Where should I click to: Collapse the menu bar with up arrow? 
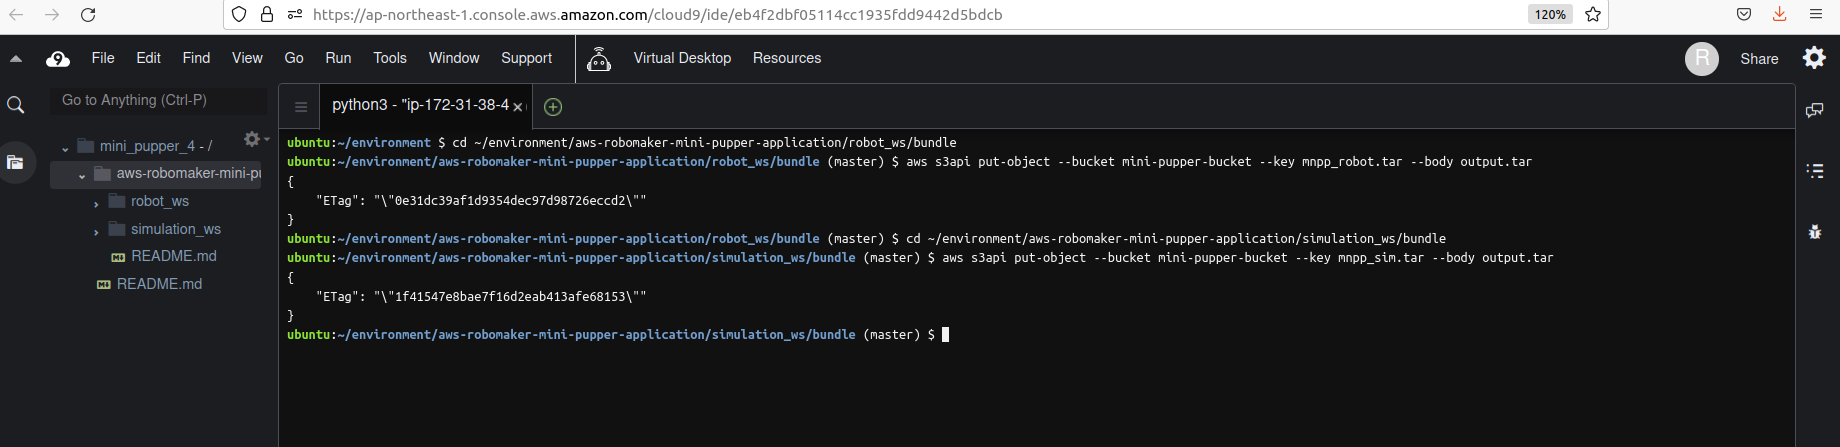coord(16,59)
